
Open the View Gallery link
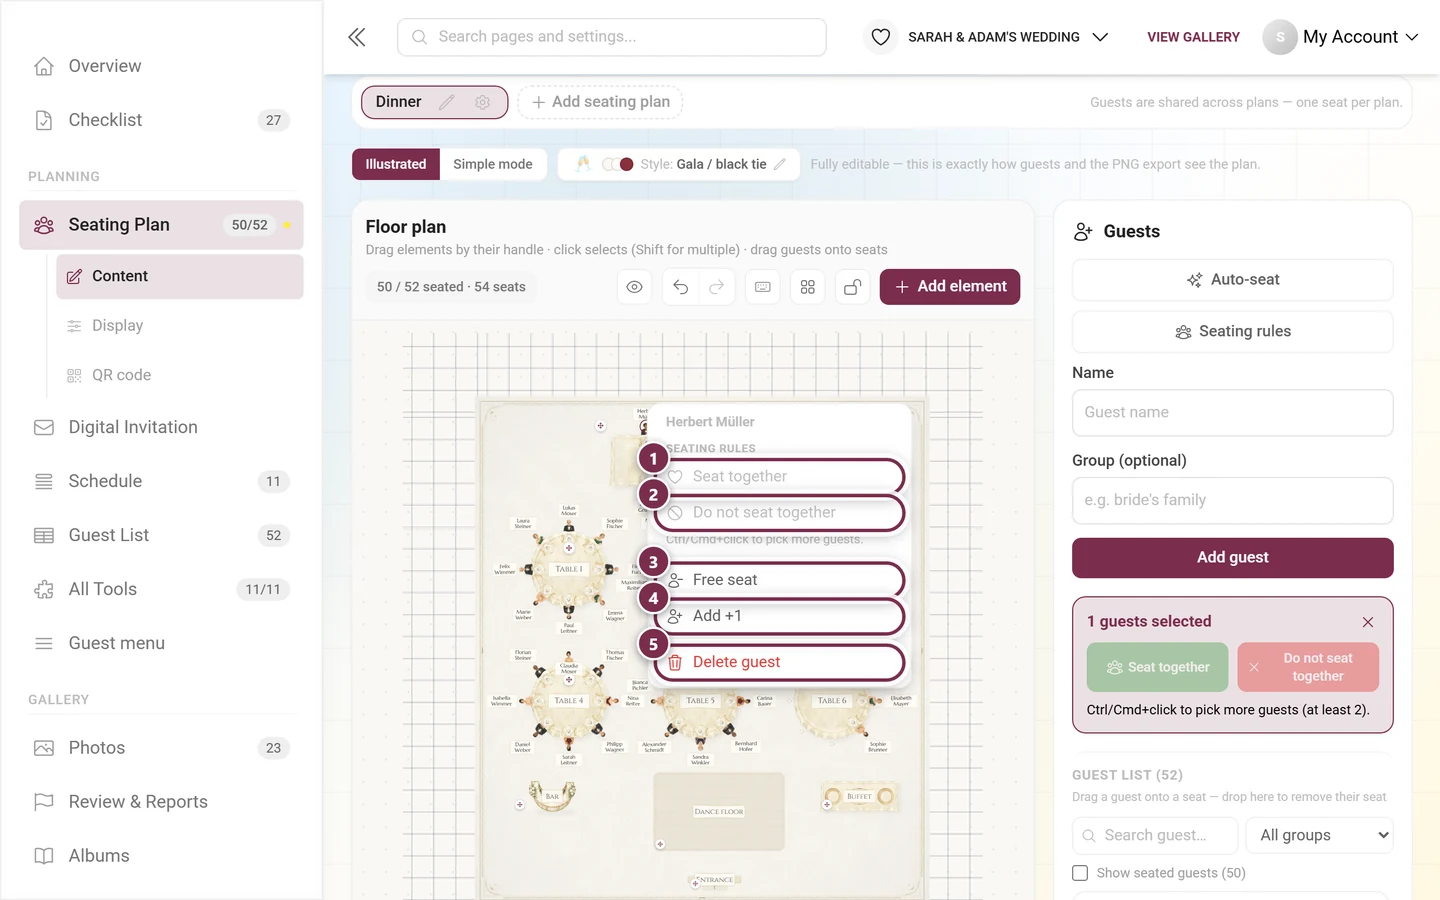tap(1193, 37)
